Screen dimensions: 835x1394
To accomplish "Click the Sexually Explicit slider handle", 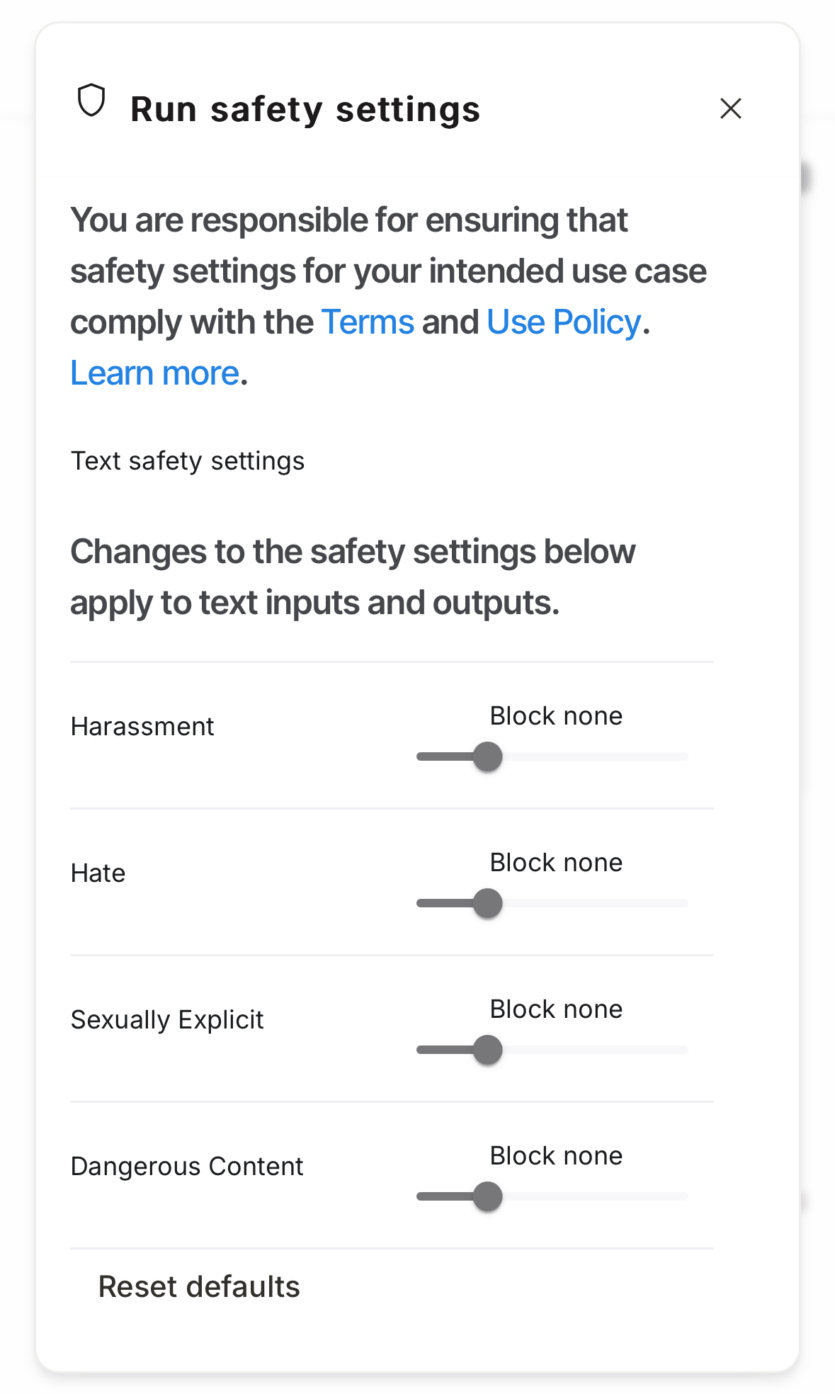I will pyautogui.click(x=487, y=1050).
